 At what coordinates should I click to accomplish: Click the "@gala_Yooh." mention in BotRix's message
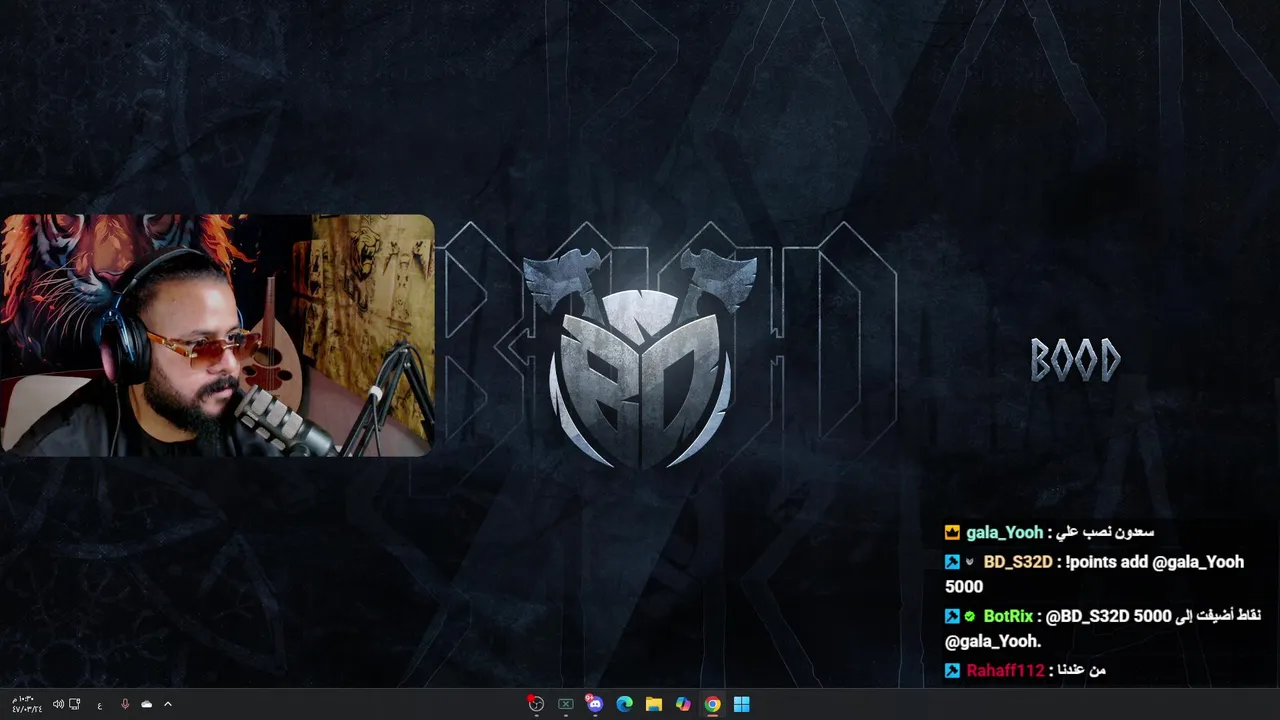pos(993,642)
